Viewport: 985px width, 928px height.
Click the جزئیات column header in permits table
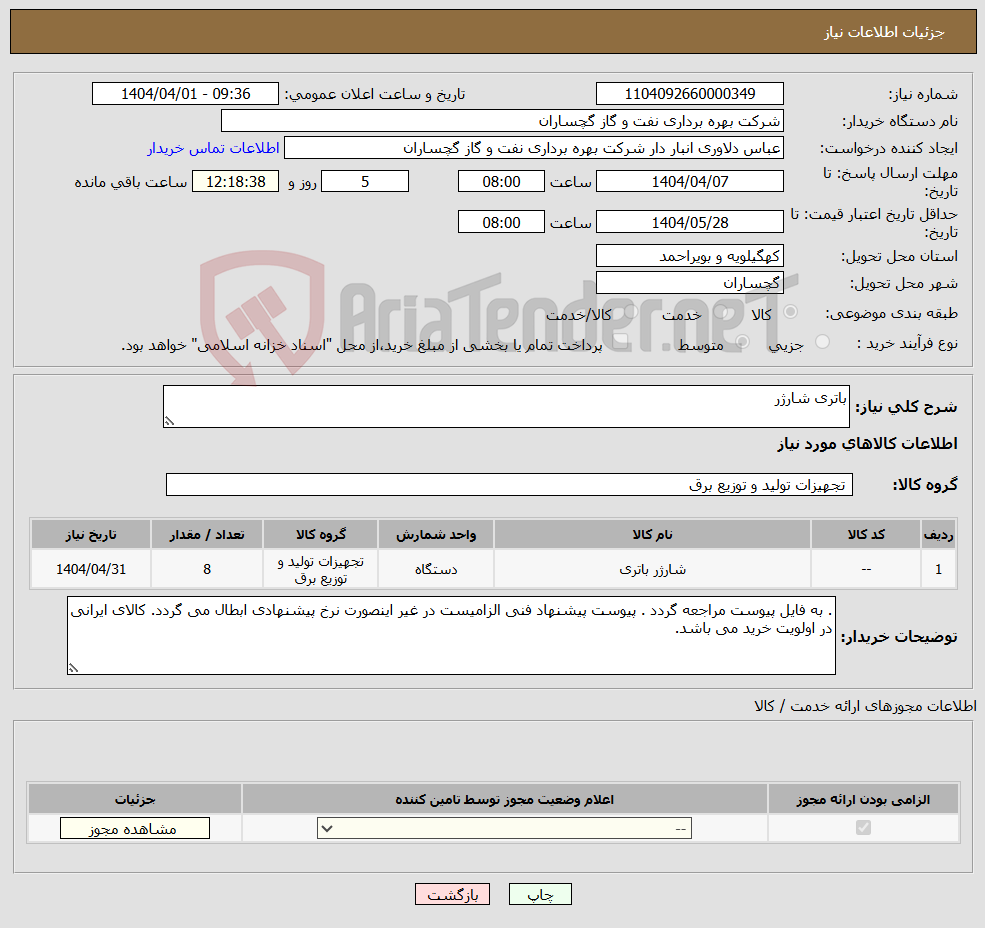tap(135, 799)
